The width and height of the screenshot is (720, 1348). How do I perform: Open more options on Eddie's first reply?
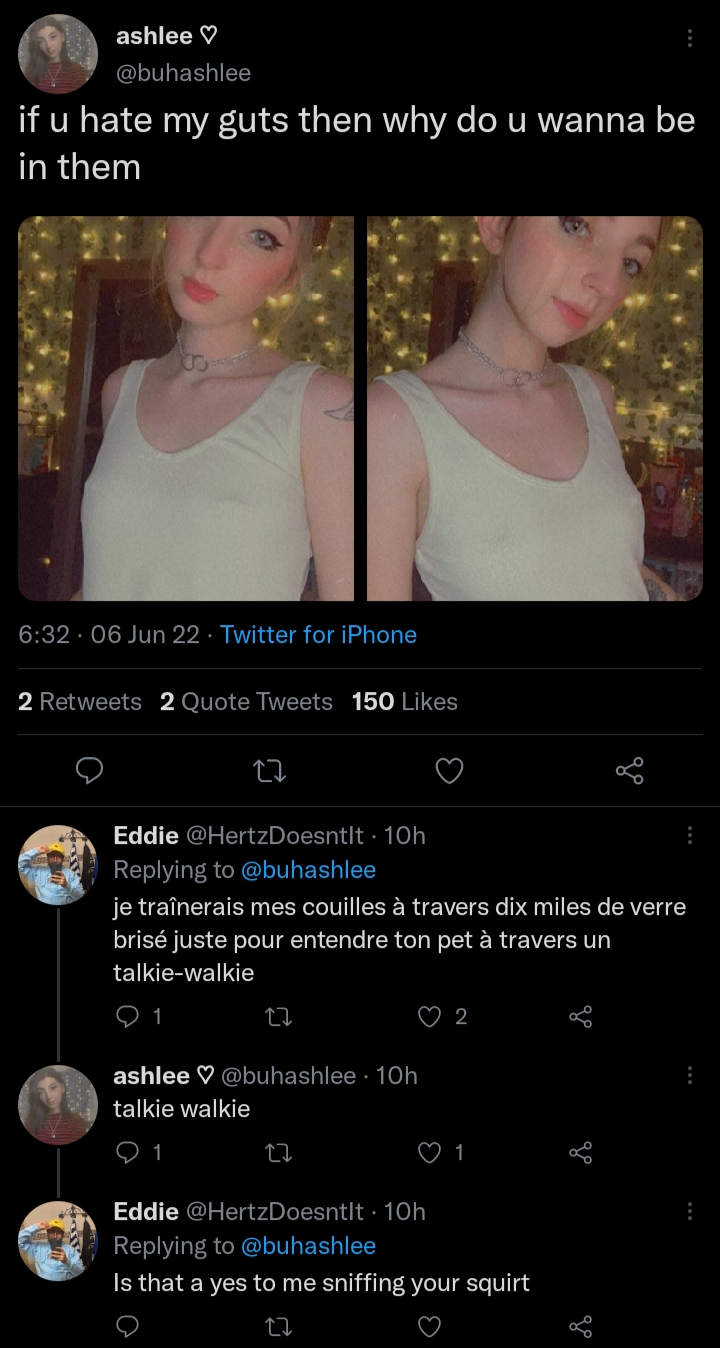coord(689,835)
